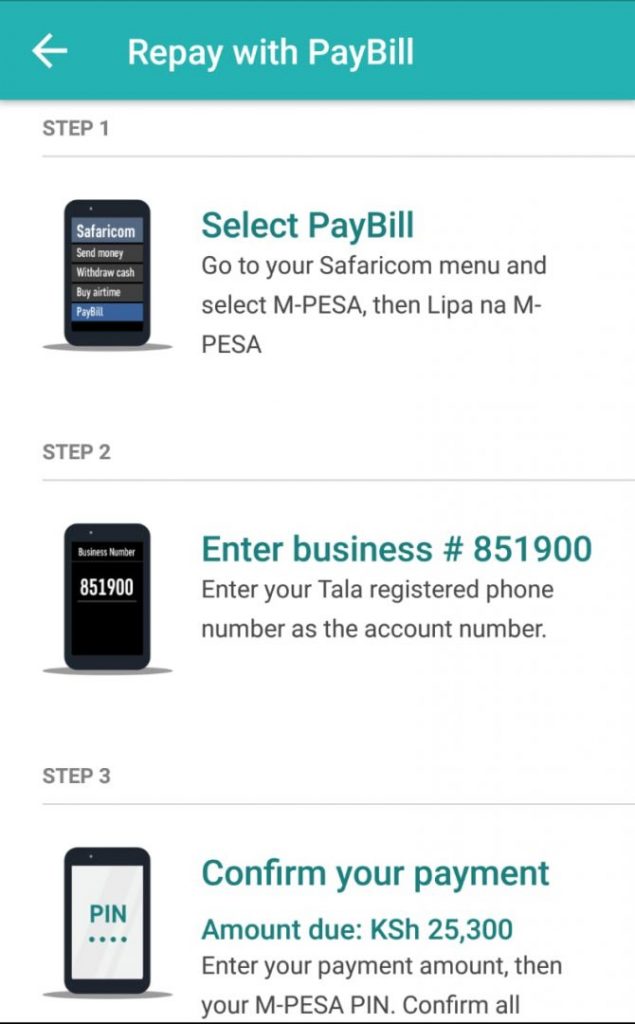Tap the Business Number phone illustration

pos(106,597)
